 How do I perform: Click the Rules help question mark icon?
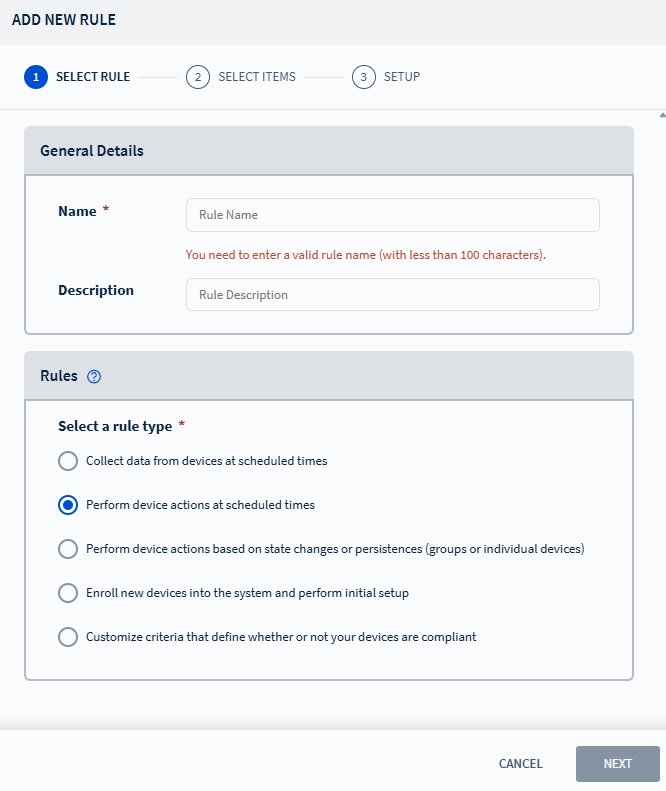pyautogui.click(x=95, y=377)
